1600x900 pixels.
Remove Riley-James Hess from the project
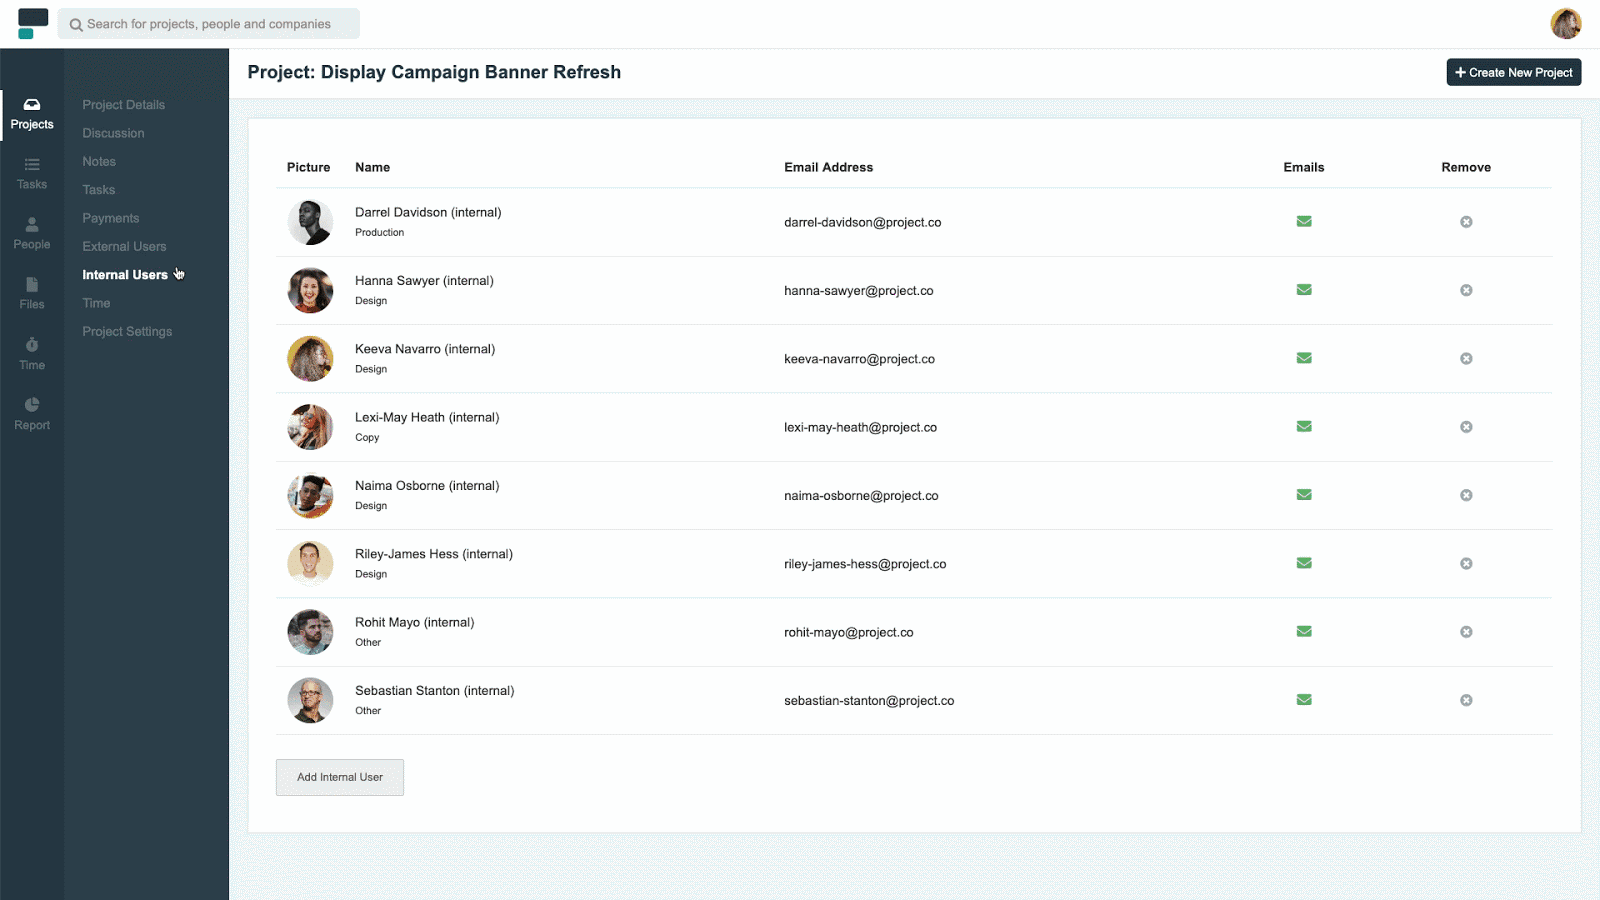1466,564
